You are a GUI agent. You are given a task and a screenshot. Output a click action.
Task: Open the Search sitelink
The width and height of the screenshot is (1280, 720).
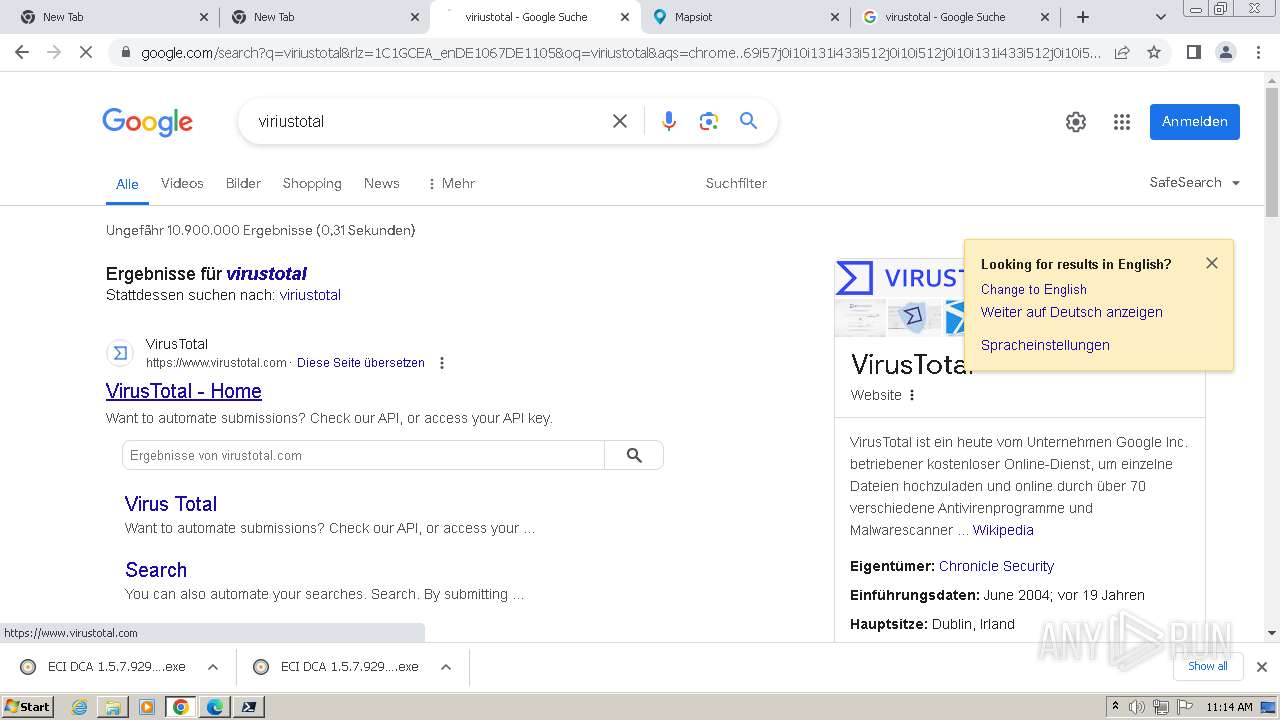(x=156, y=570)
